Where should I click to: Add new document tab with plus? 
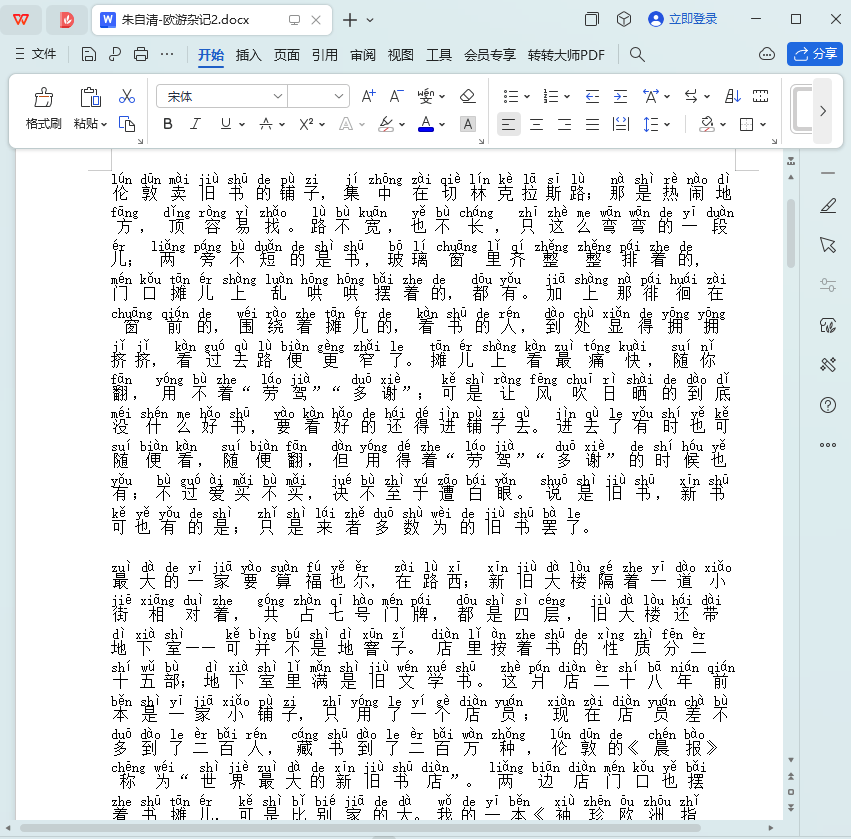pyautogui.click(x=350, y=20)
